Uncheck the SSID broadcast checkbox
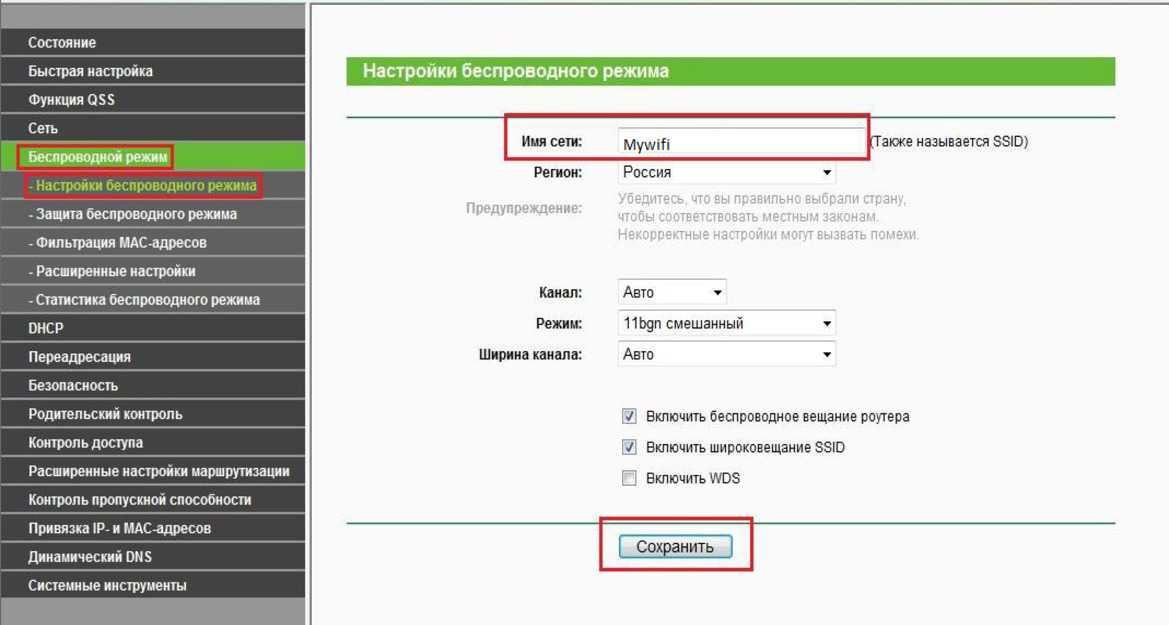The height and width of the screenshot is (625, 1169). point(629,448)
